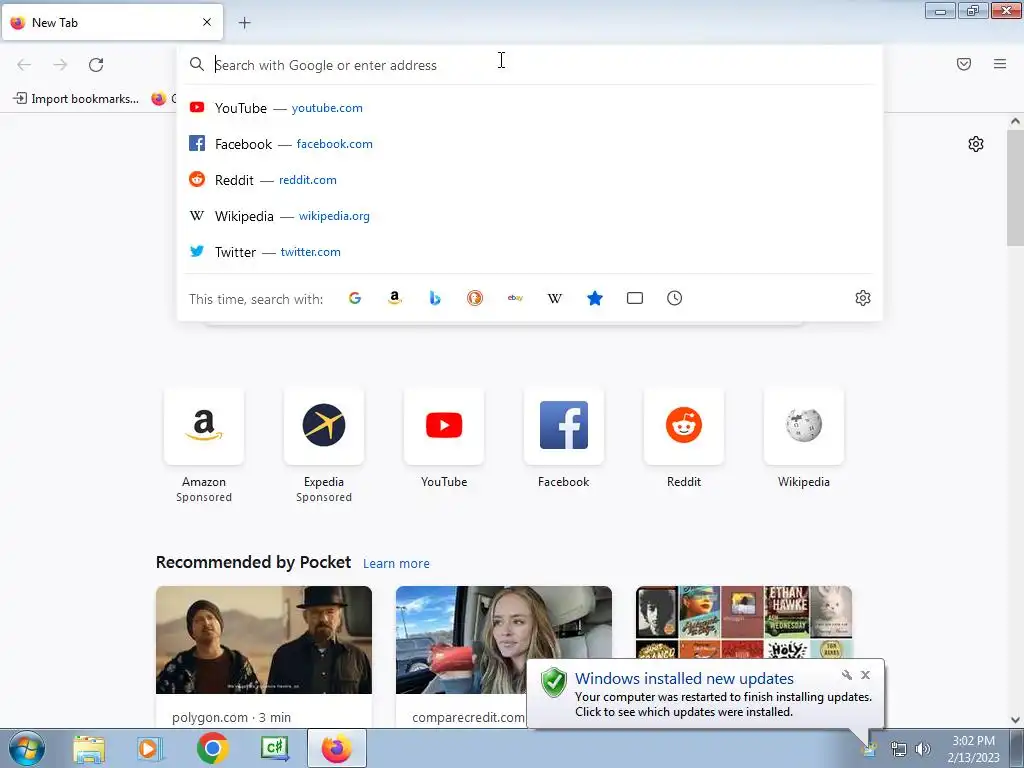Click Import bookmarks in bookmarks toolbar

(x=76, y=99)
